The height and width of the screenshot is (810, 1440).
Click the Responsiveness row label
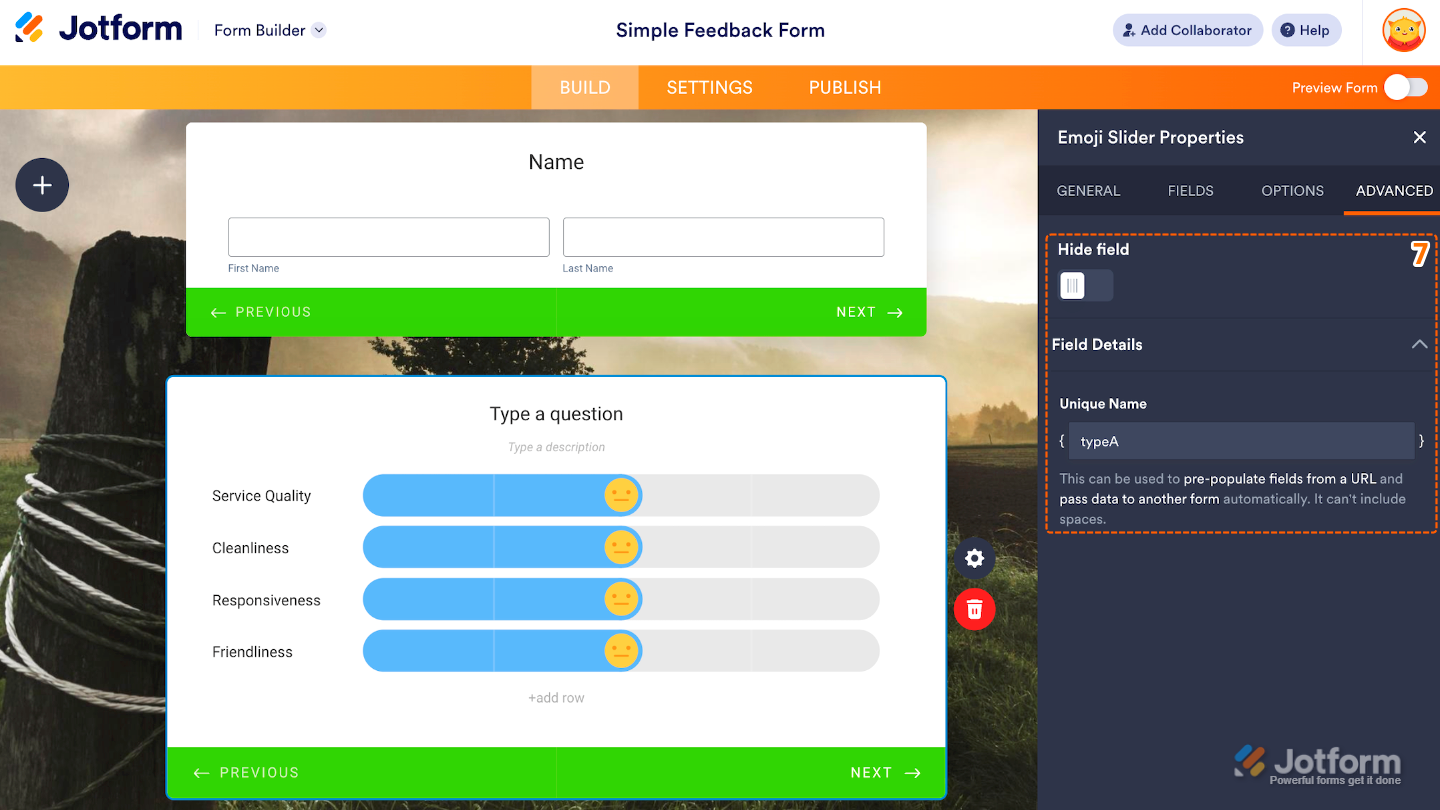tap(266, 600)
